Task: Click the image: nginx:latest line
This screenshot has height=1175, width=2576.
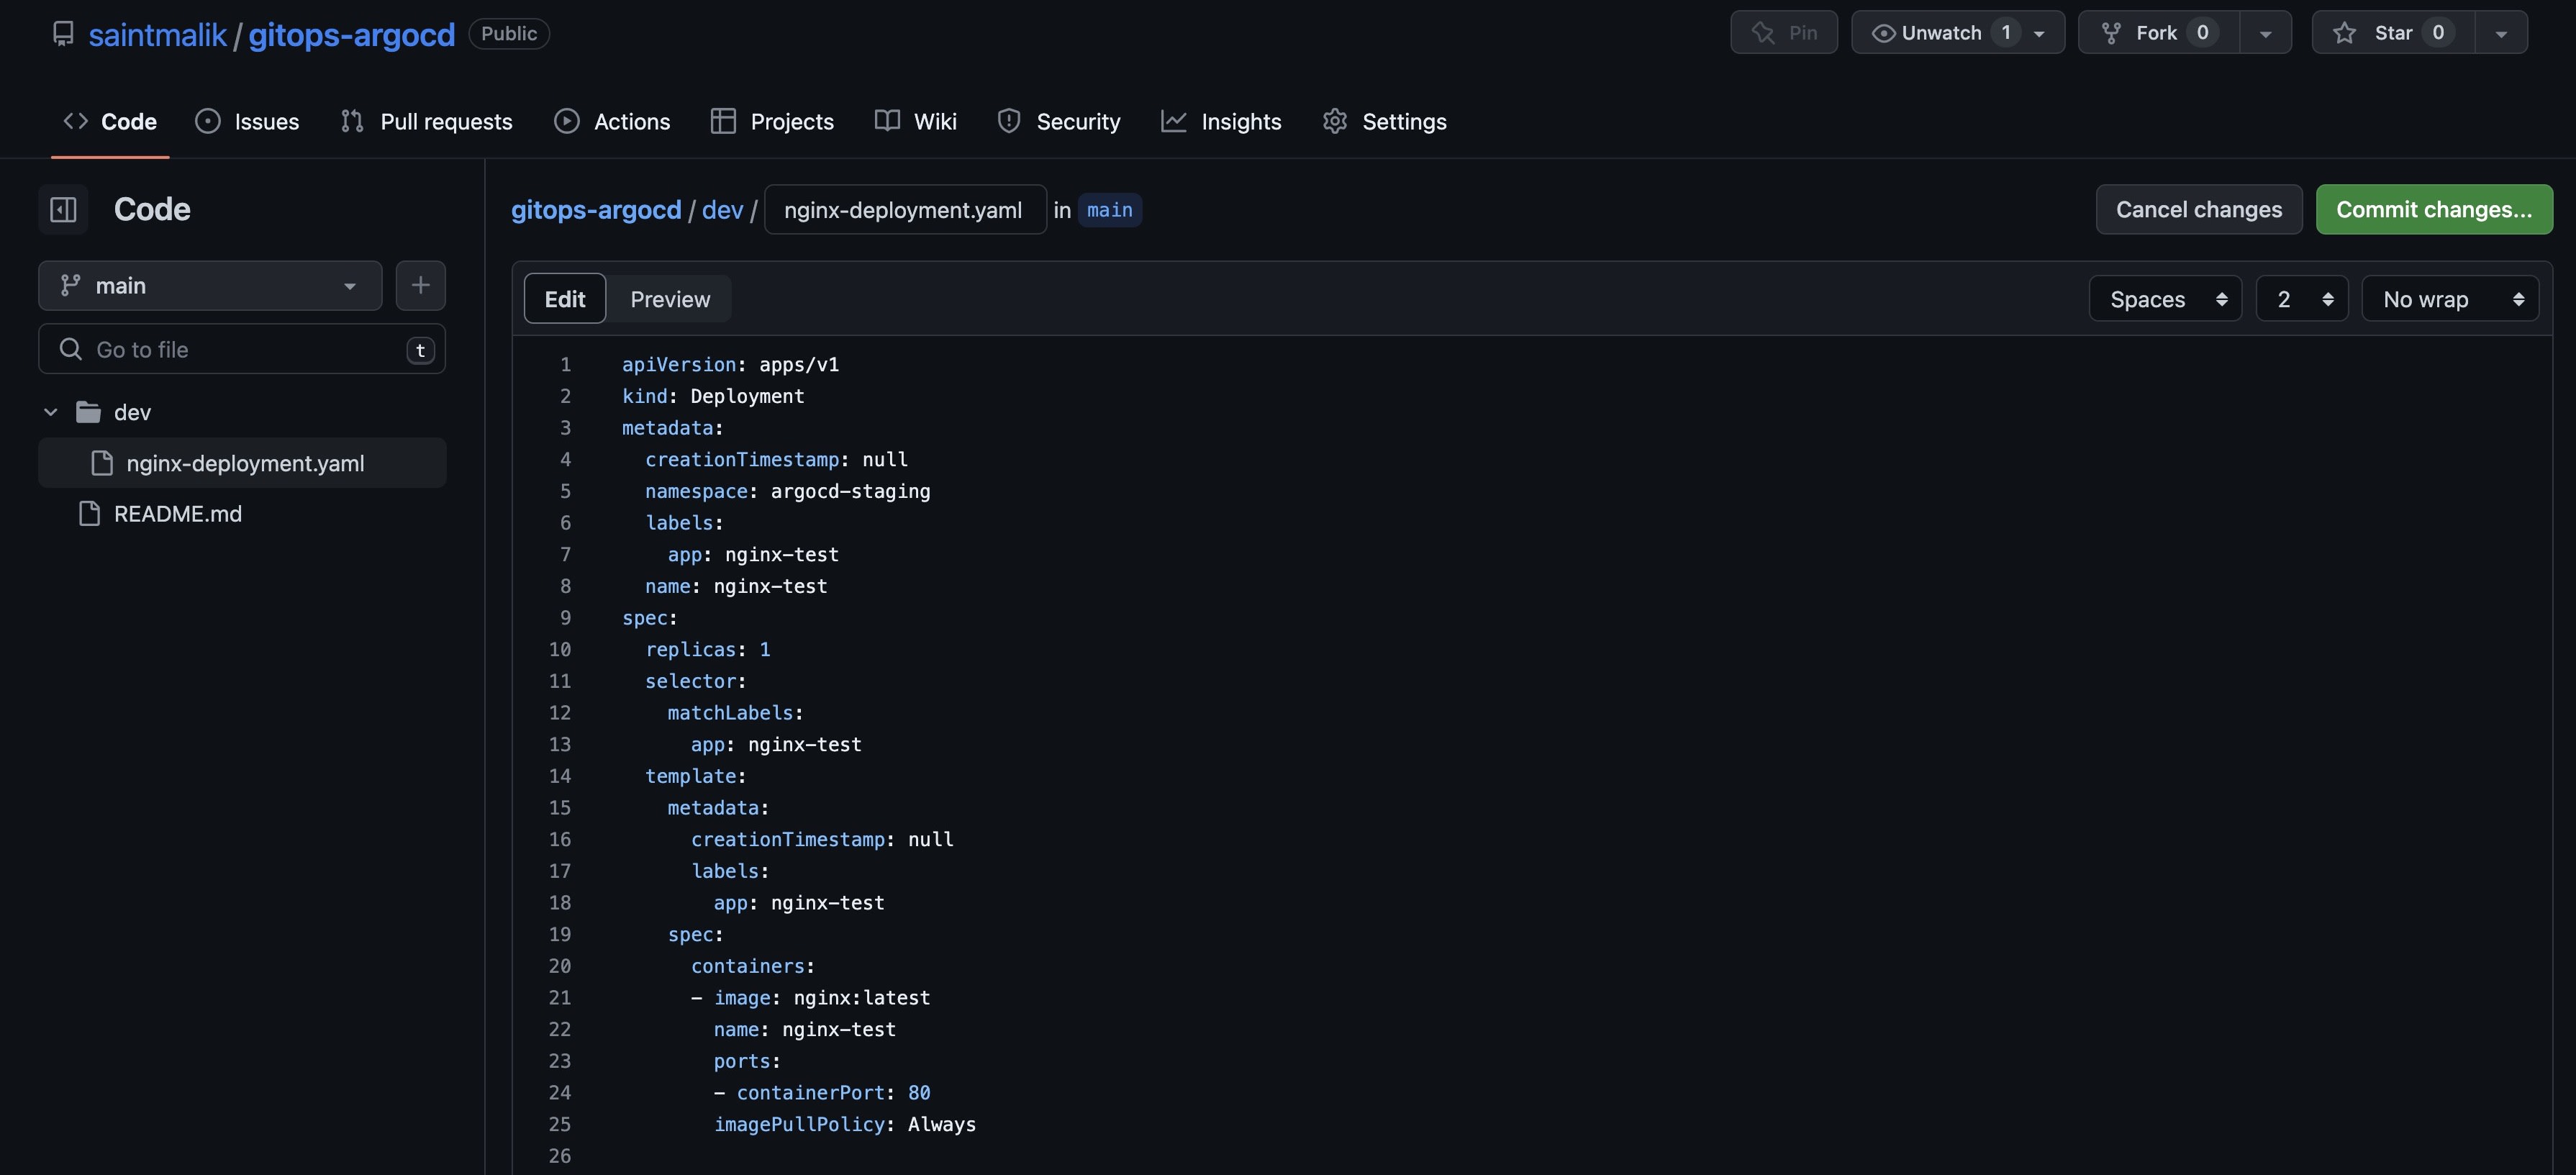Action: coord(810,998)
